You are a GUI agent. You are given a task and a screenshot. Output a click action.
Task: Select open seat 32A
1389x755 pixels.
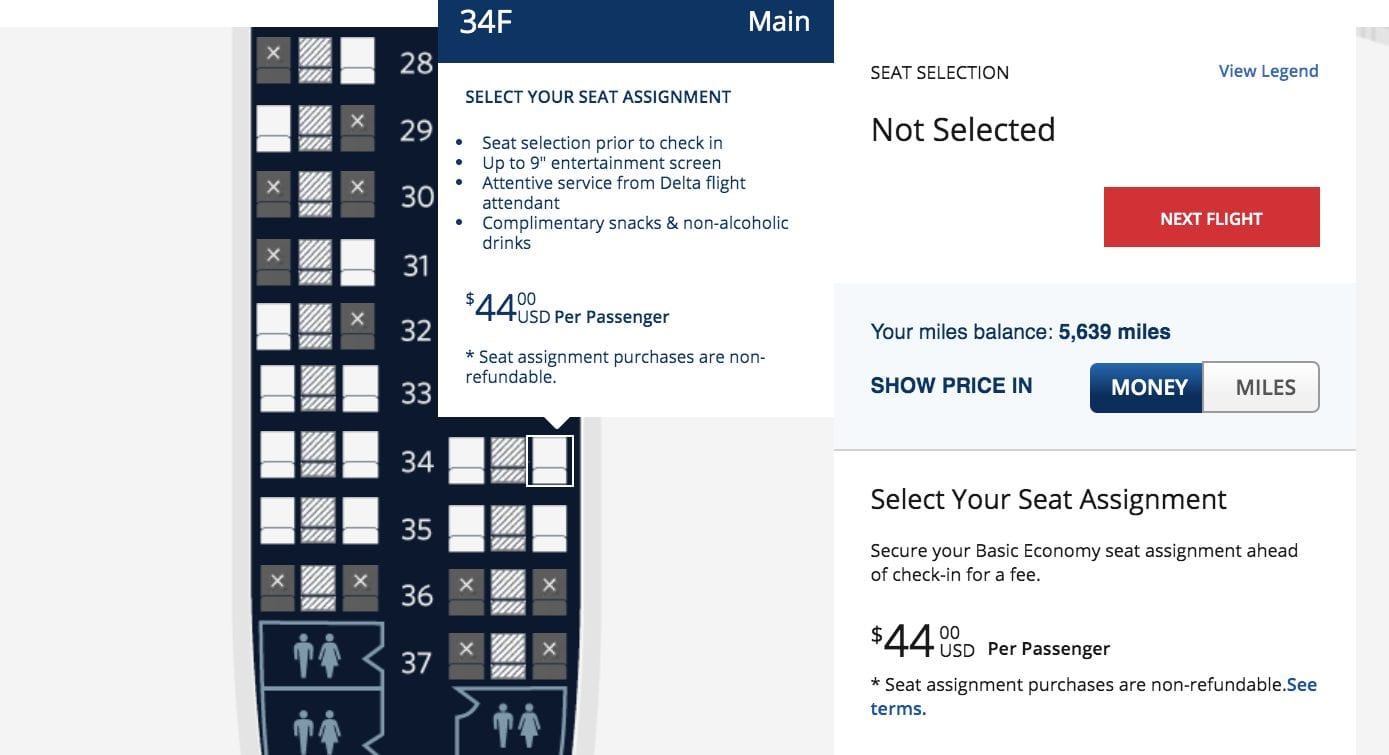[x=273, y=324]
